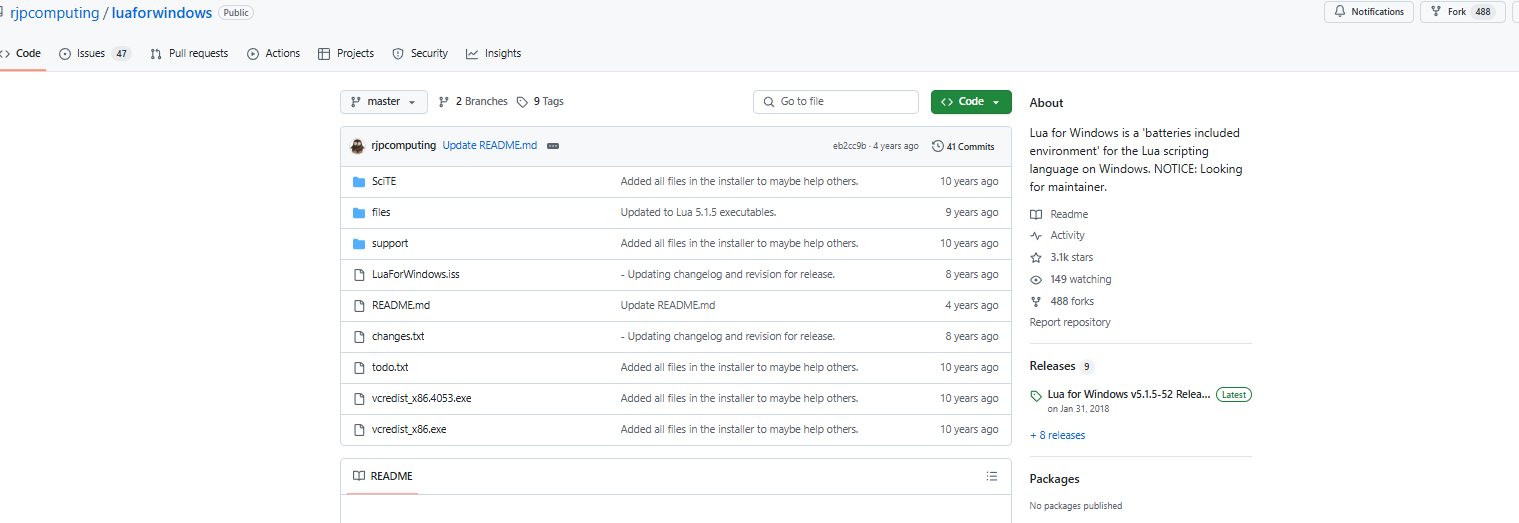Open commit message 'Updated to Lua 5.1.5 executables.'
The height and width of the screenshot is (523, 1519).
699,213
